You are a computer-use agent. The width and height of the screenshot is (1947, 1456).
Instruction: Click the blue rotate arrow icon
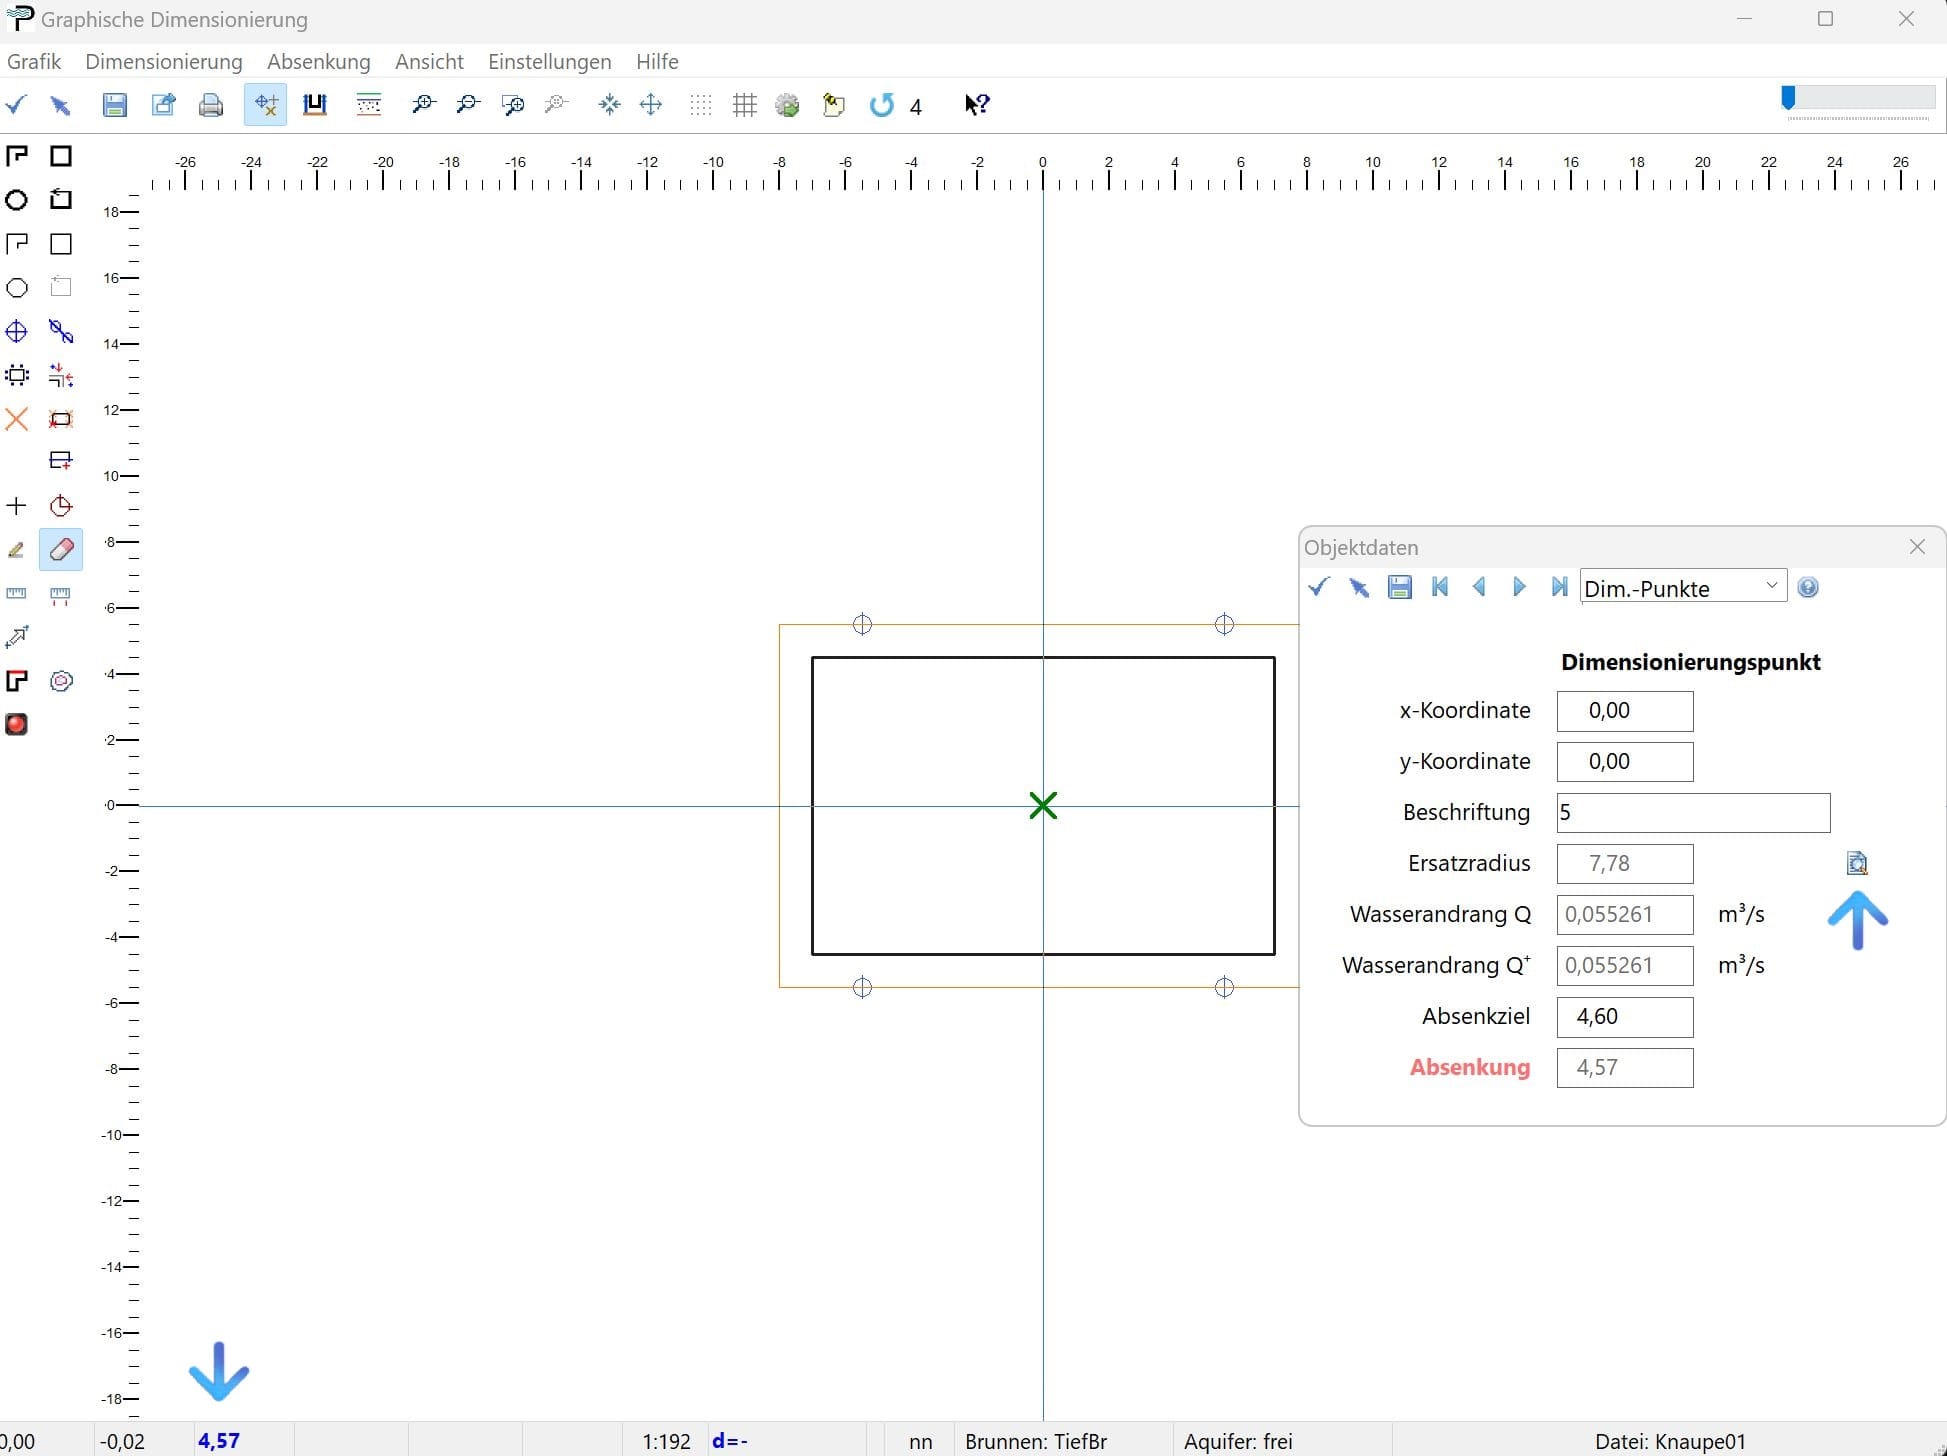tap(881, 105)
